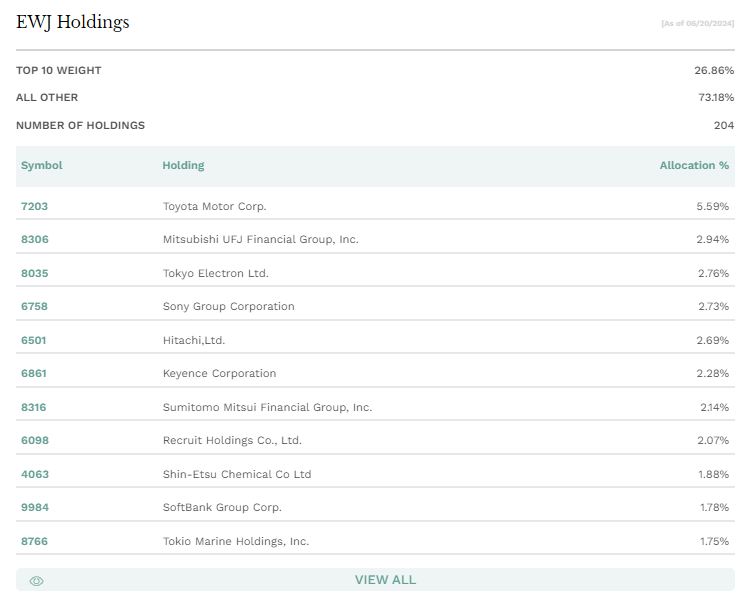Open ticker symbol 4063 link
The width and height of the screenshot is (750, 595).
click(x=35, y=474)
